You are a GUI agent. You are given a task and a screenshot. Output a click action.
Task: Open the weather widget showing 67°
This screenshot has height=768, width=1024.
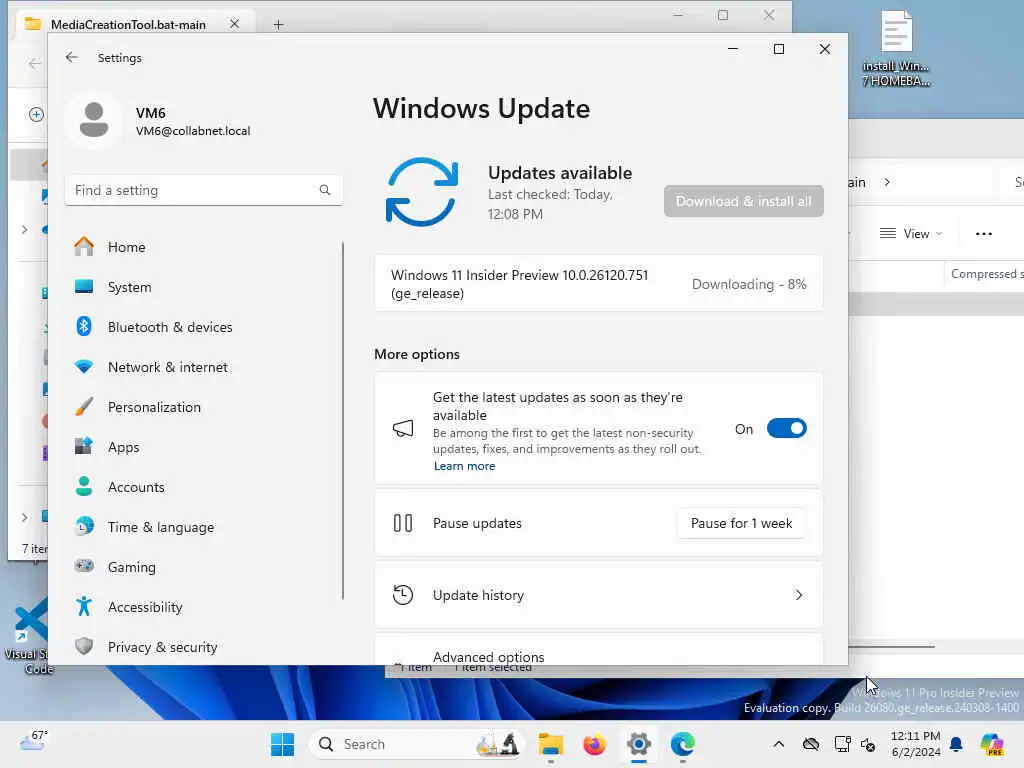point(33,741)
